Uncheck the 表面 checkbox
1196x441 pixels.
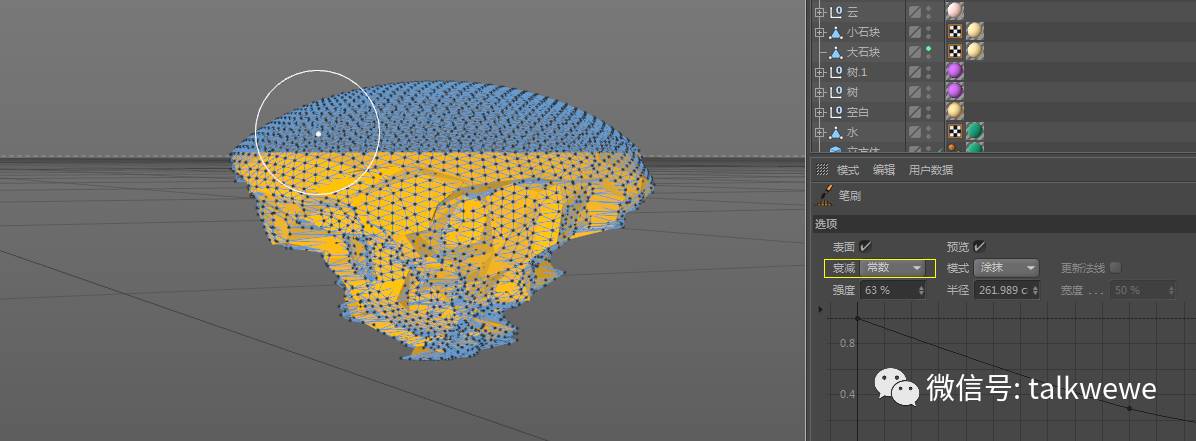(865, 246)
